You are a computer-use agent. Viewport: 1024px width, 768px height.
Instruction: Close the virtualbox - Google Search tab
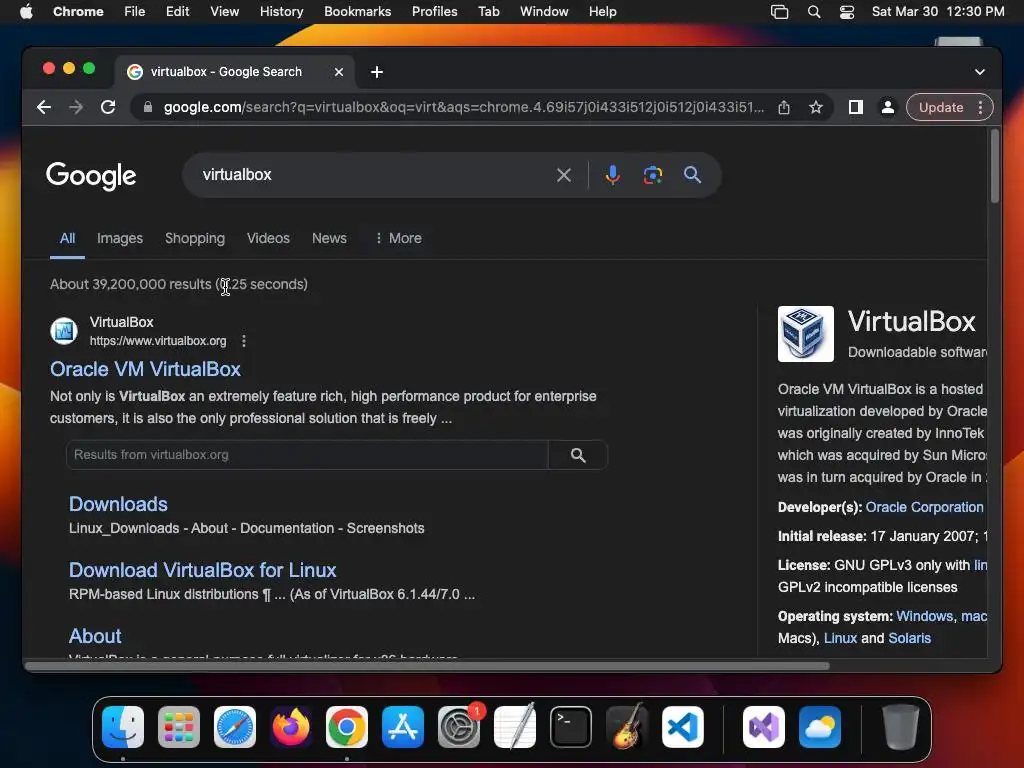coord(339,72)
